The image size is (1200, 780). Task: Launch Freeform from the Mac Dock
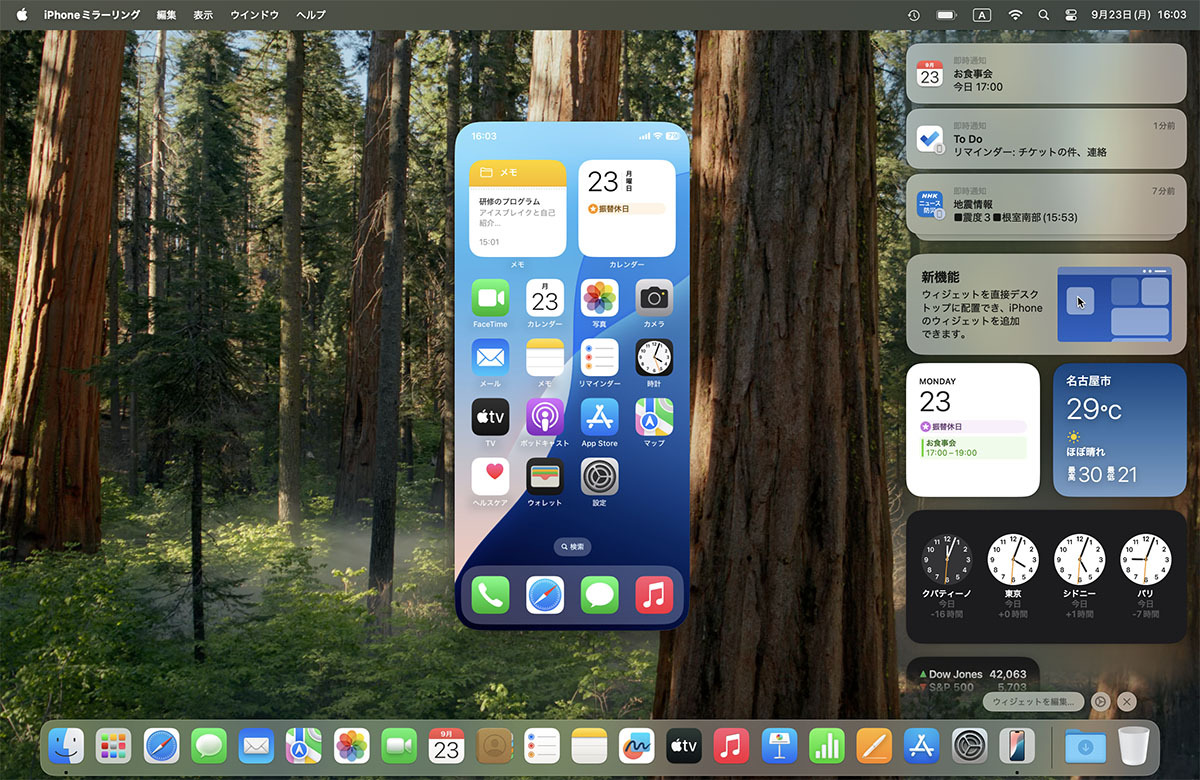coord(636,746)
